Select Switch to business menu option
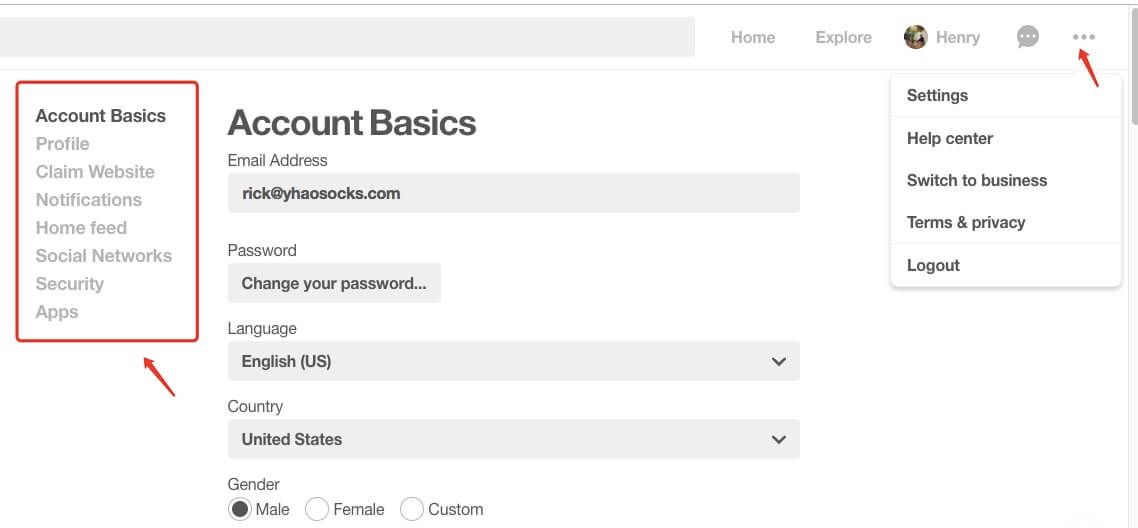Screen dimensions: 1138x528 point(976,180)
